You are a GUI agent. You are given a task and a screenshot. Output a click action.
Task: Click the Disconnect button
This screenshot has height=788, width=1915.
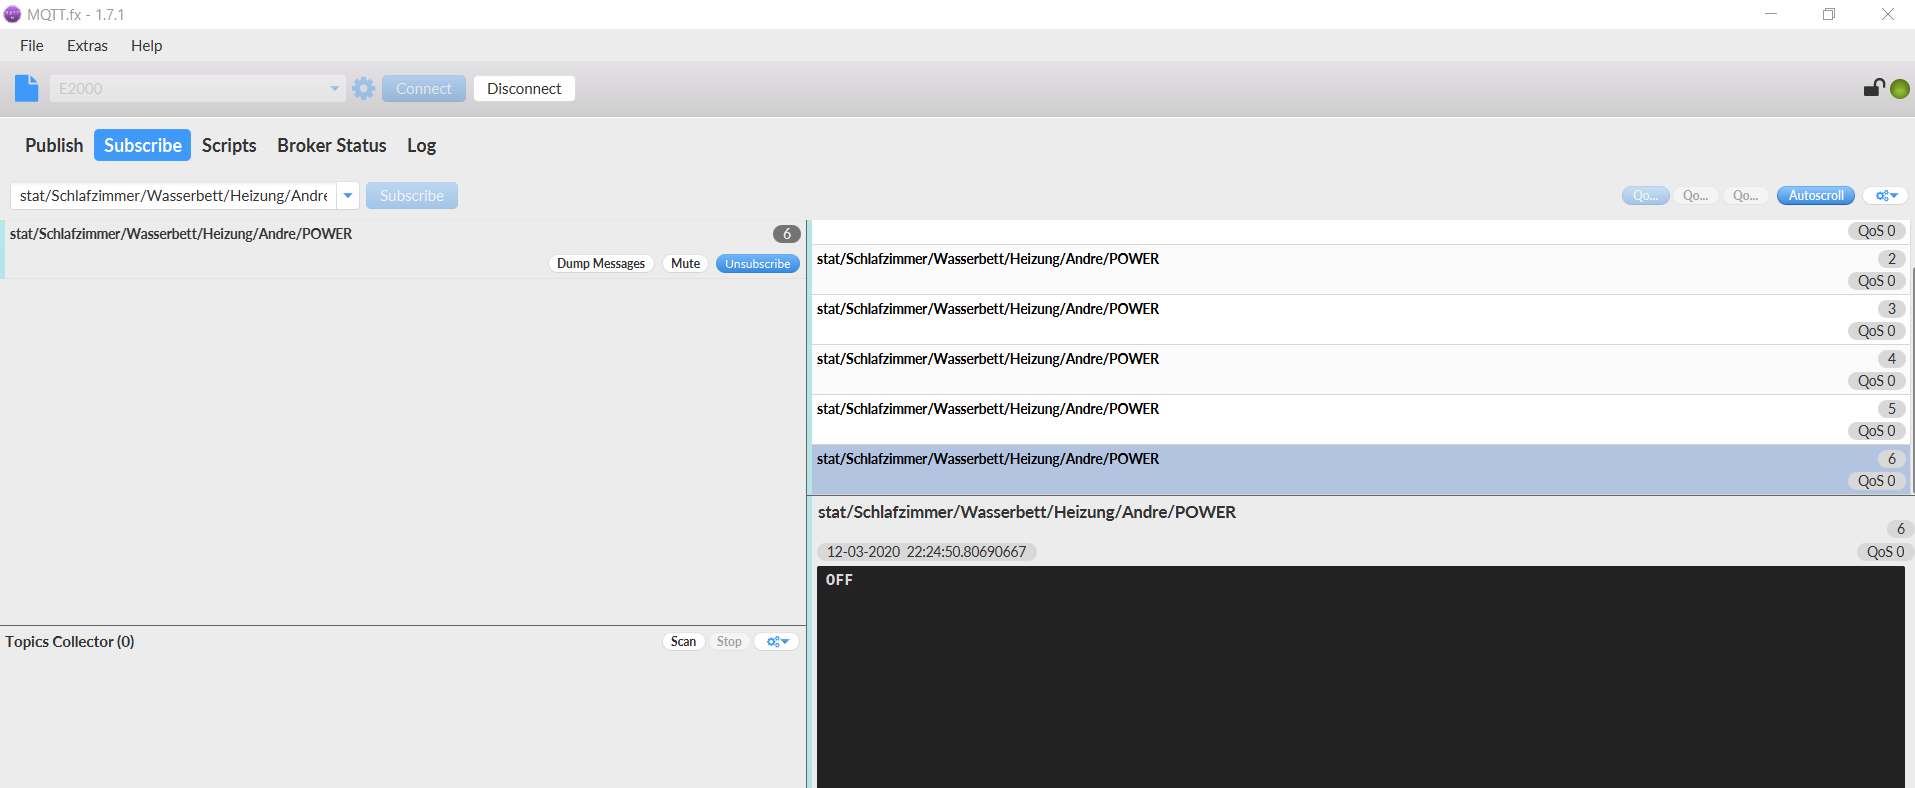[524, 88]
